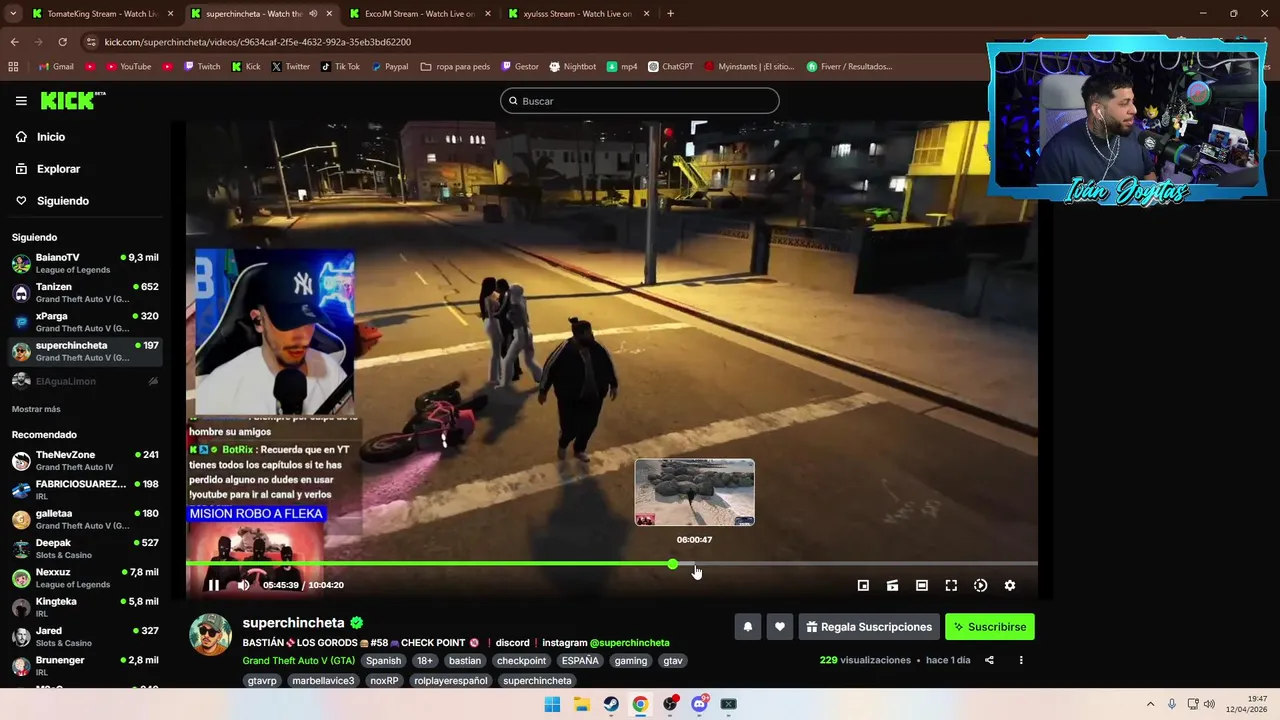
Task: Click Regala Suscripciones button
Action: pyautogui.click(x=869, y=627)
